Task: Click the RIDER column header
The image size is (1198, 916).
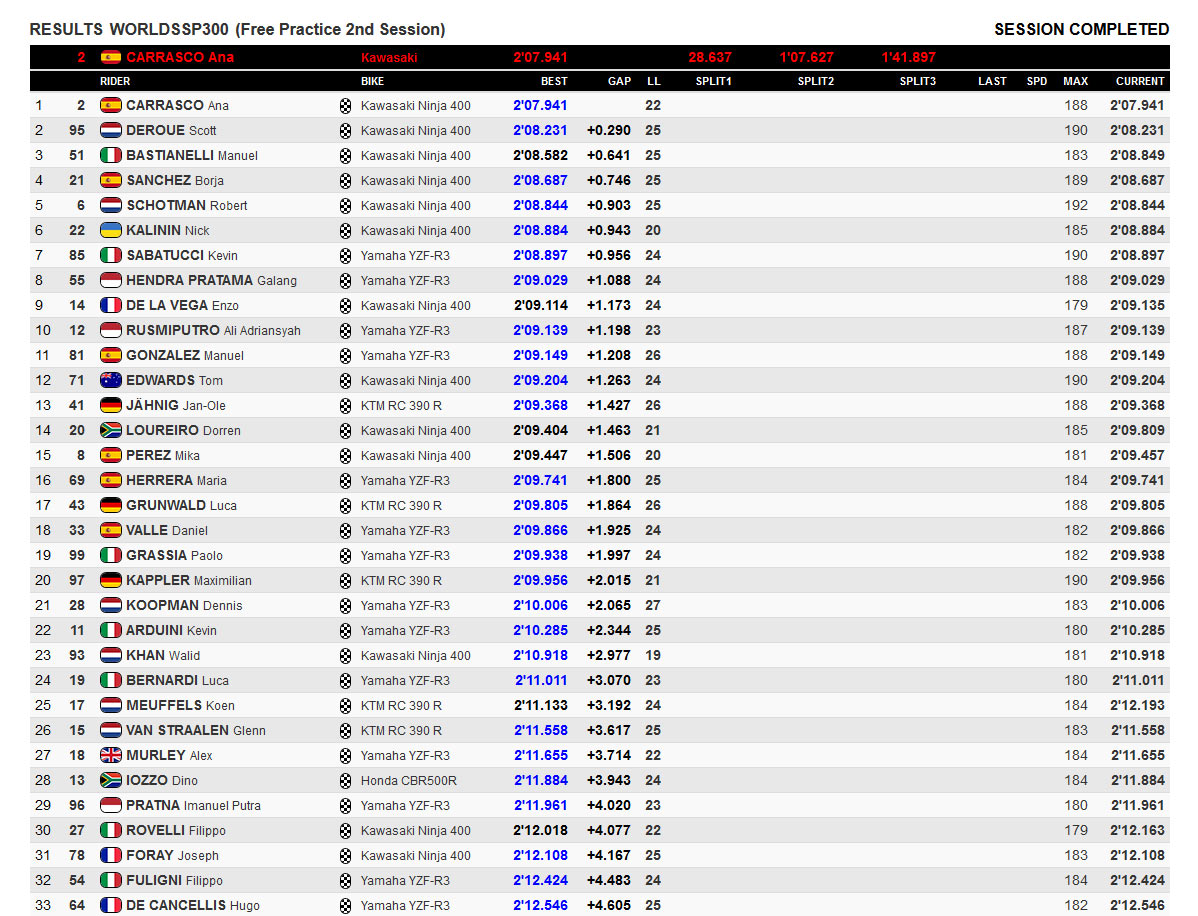Action: (x=115, y=81)
